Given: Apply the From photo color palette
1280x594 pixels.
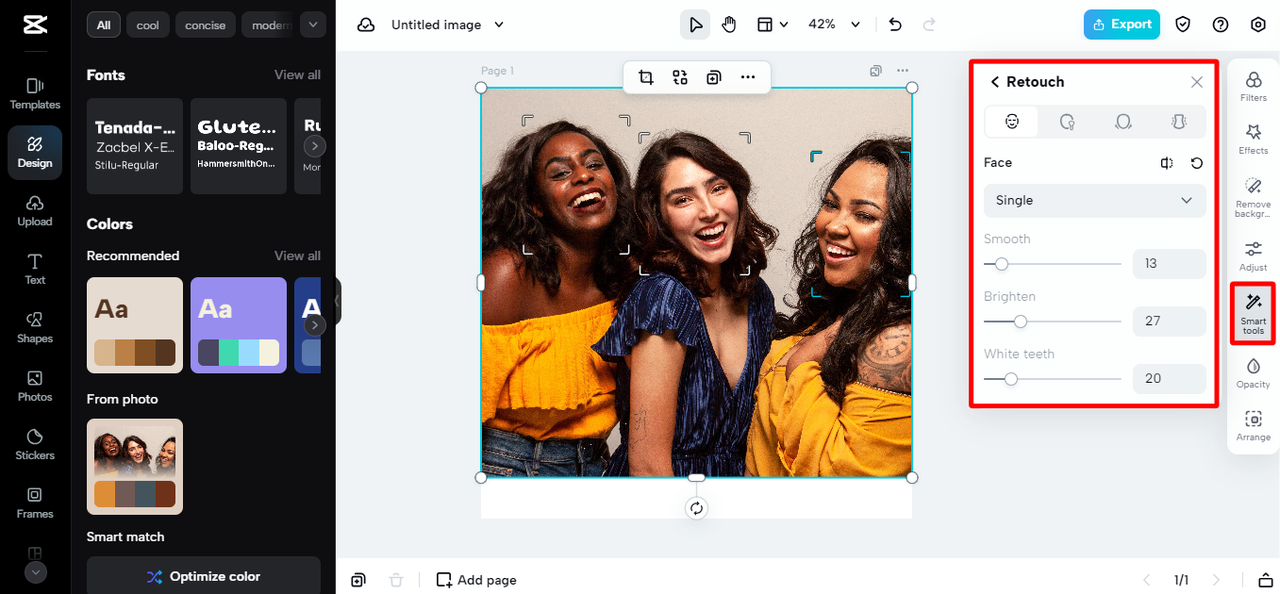Looking at the screenshot, I should [135, 467].
